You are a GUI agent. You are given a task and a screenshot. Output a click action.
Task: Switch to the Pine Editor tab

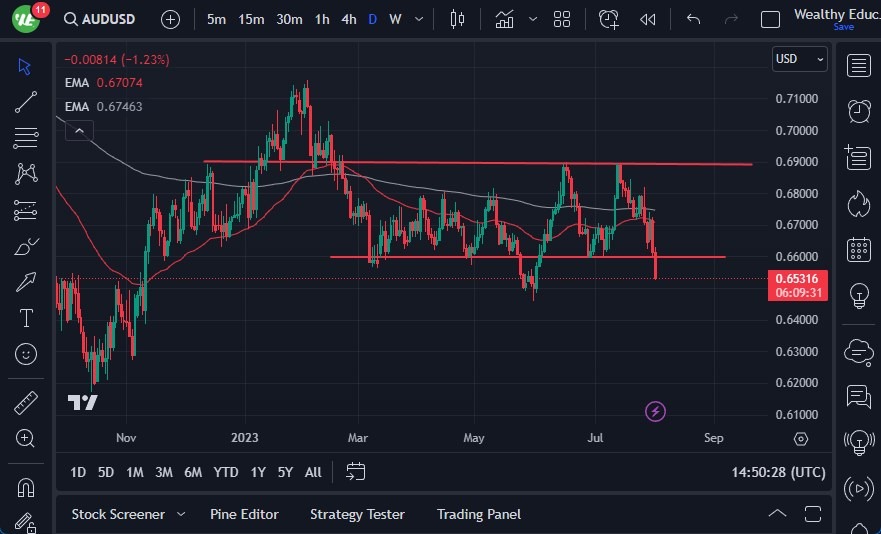coord(244,514)
